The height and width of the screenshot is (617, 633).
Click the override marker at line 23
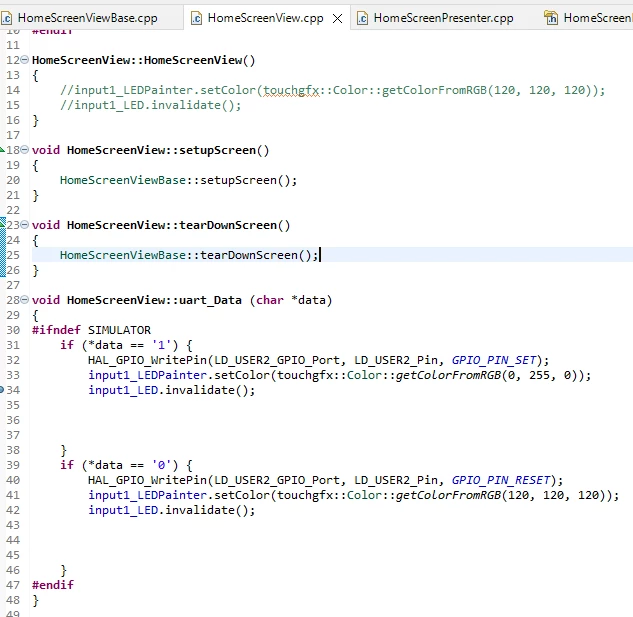point(2,223)
